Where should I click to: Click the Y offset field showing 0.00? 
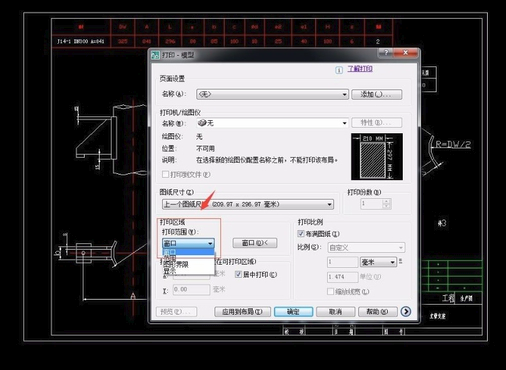tap(191, 289)
